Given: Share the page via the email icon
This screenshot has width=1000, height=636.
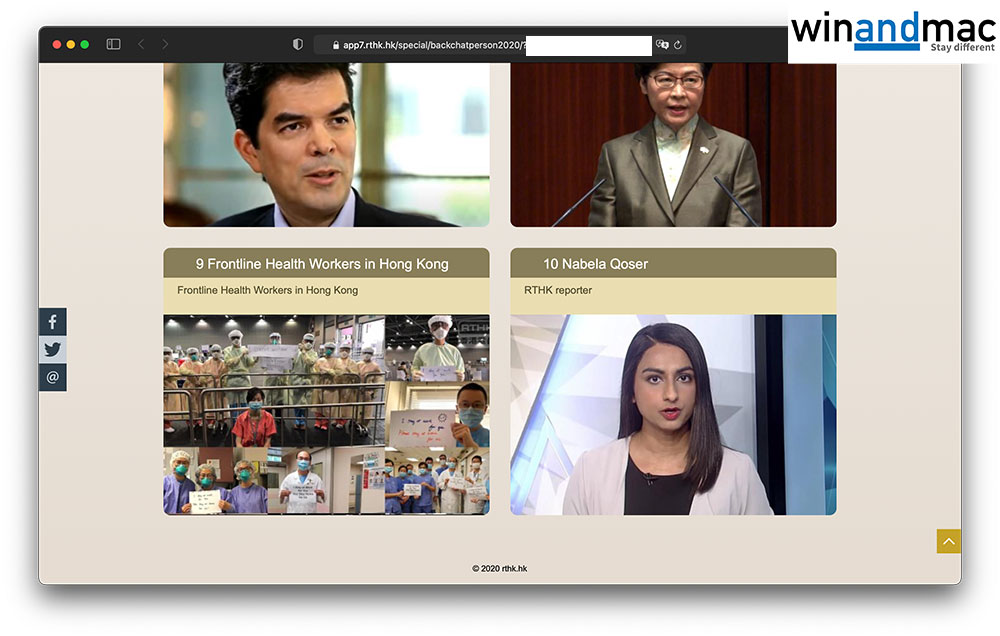Looking at the screenshot, I should (53, 378).
